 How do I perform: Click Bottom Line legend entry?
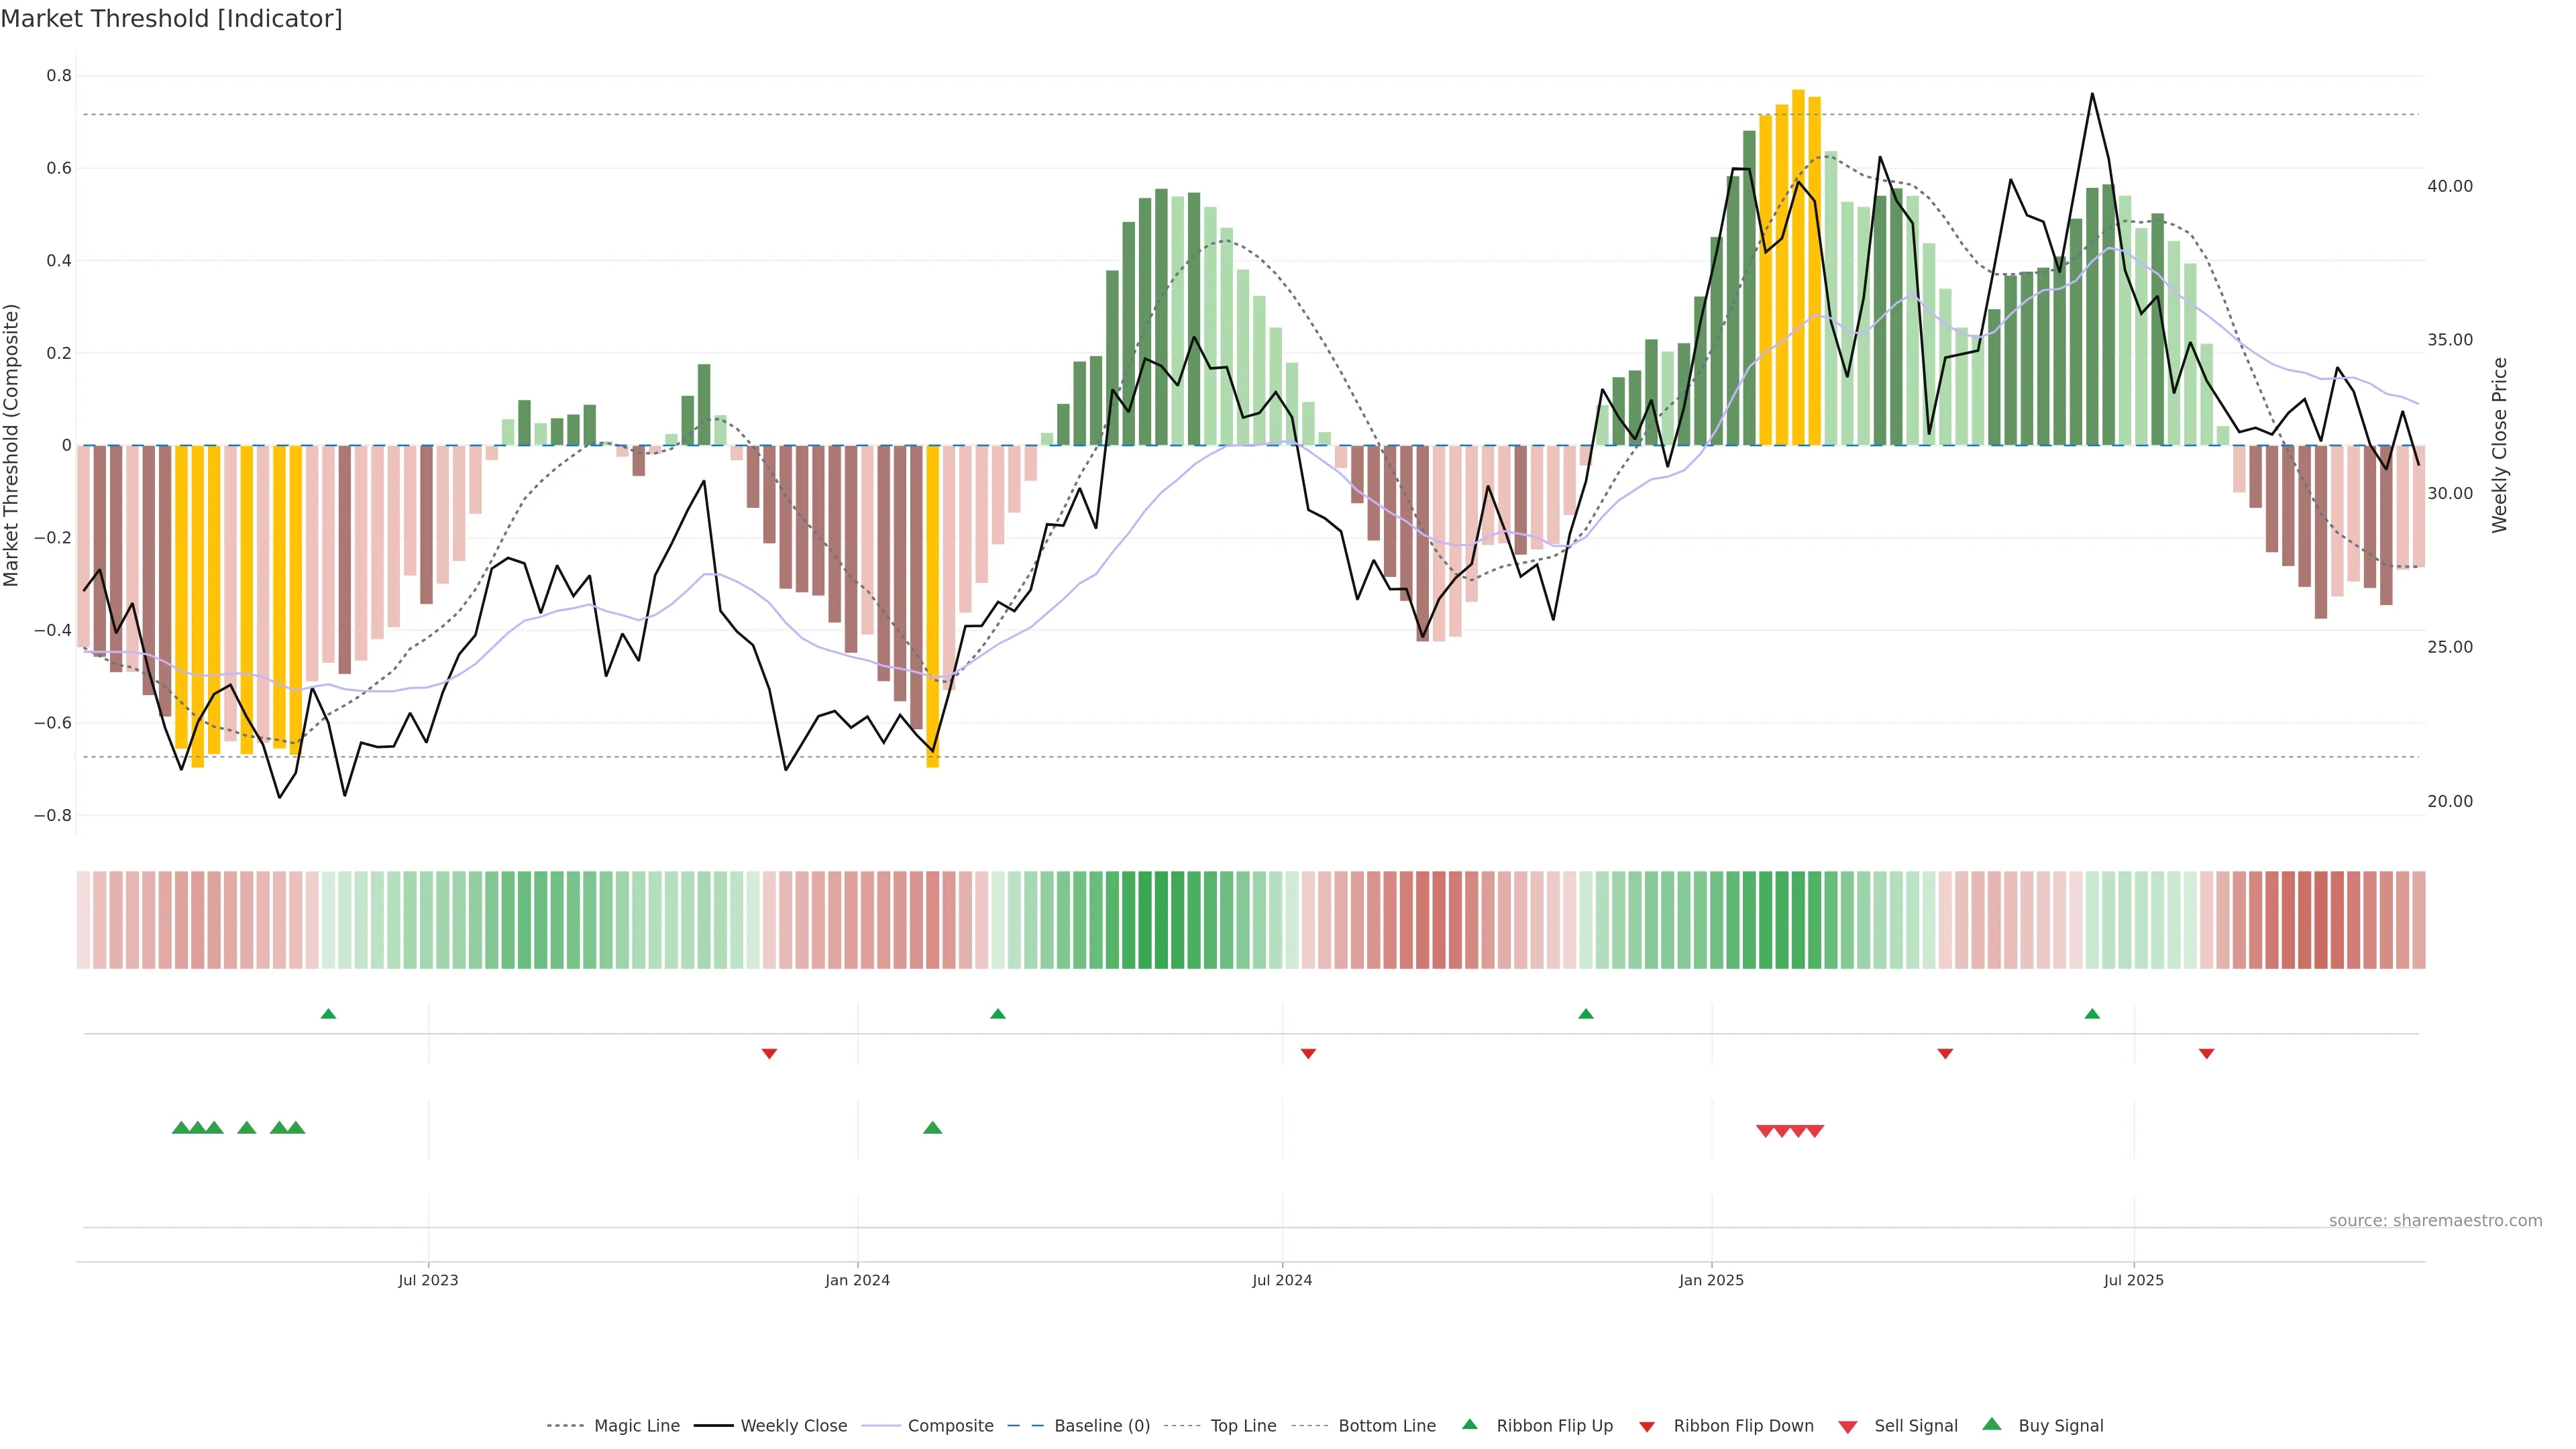(x=1386, y=1426)
